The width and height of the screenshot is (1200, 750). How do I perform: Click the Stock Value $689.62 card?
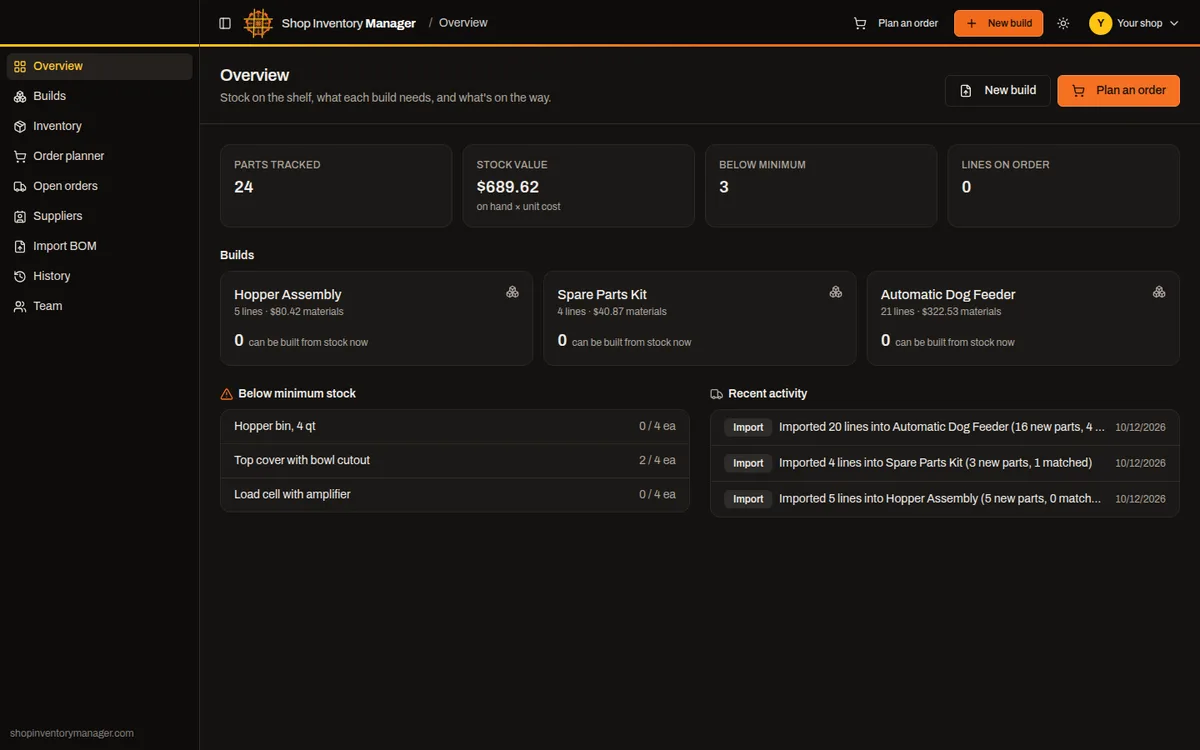coord(579,186)
